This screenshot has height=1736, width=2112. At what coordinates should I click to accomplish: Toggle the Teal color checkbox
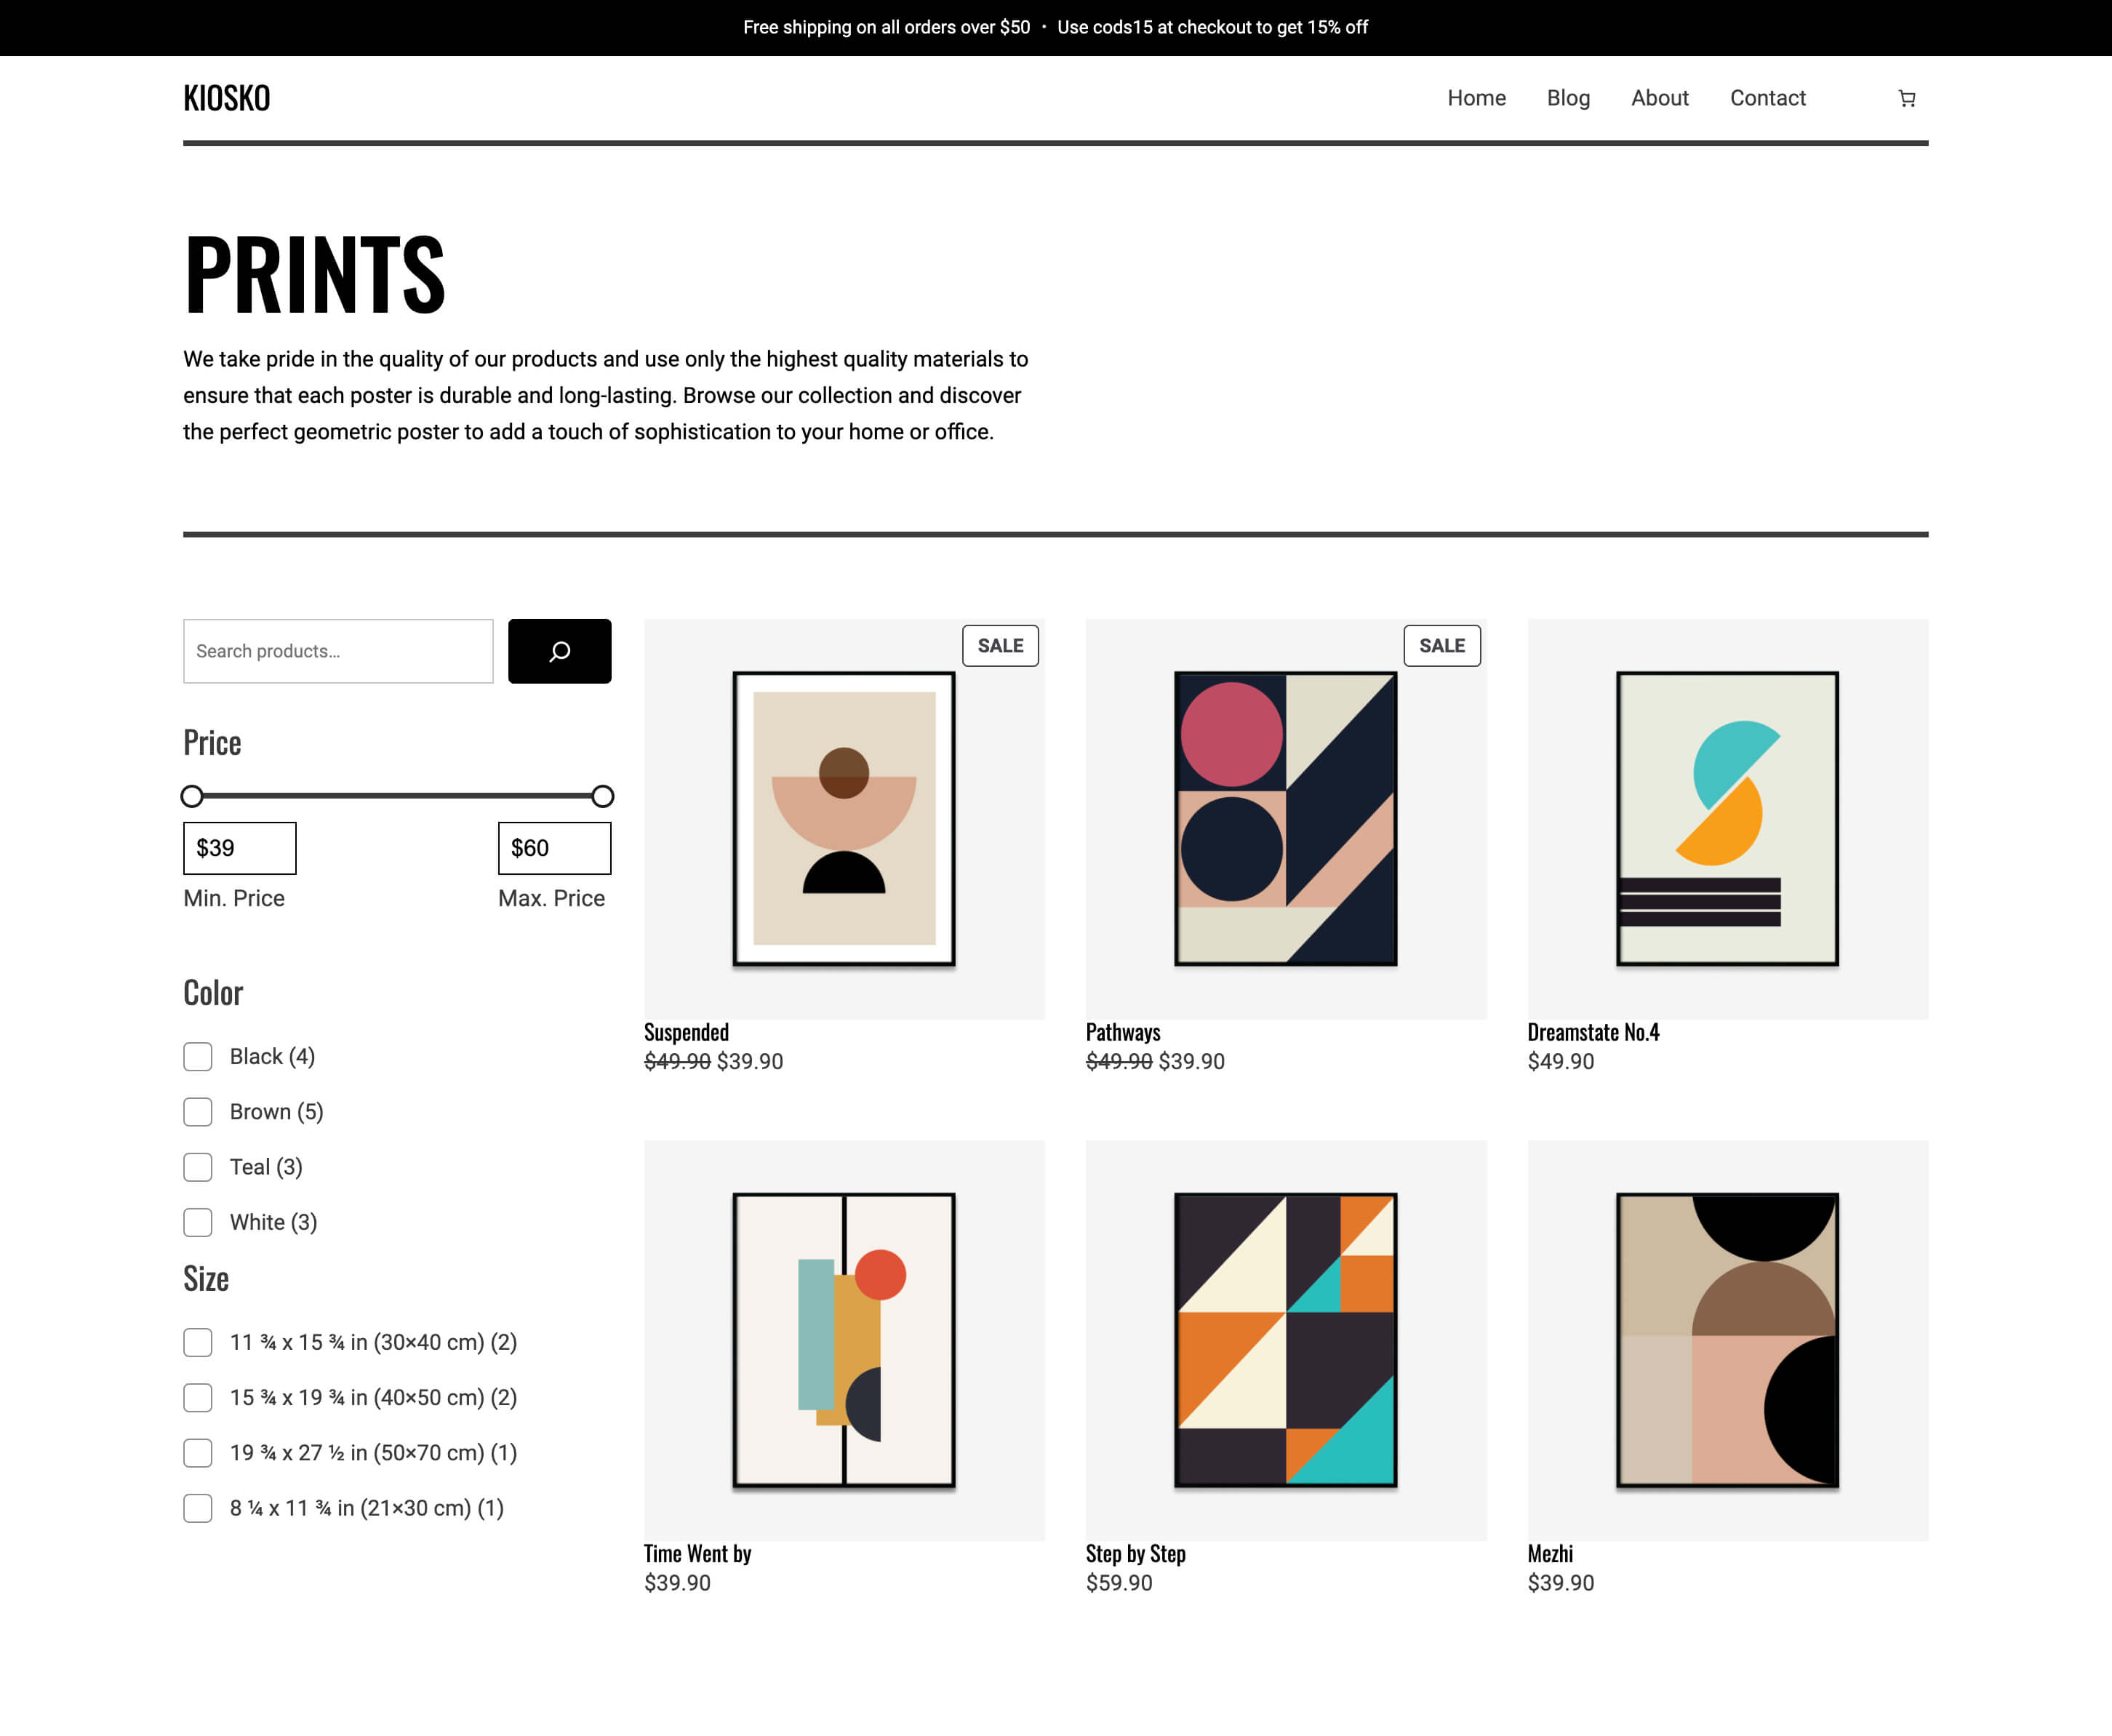(198, 1167)
